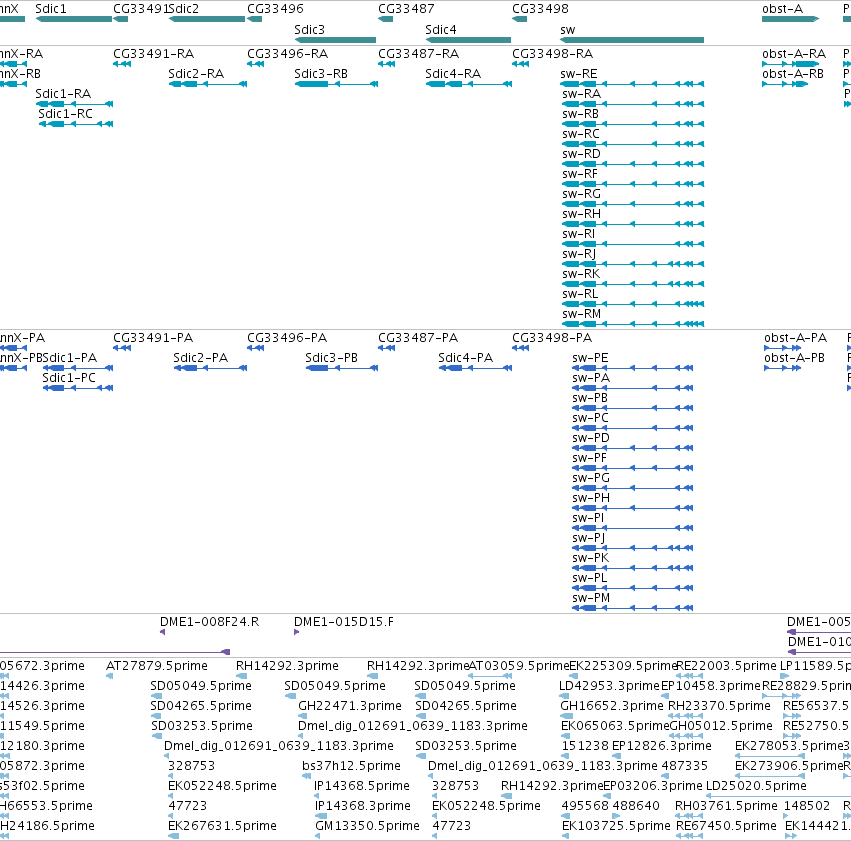Select the CG33498 gene label
851x841 pixels.
pos(540,9)
